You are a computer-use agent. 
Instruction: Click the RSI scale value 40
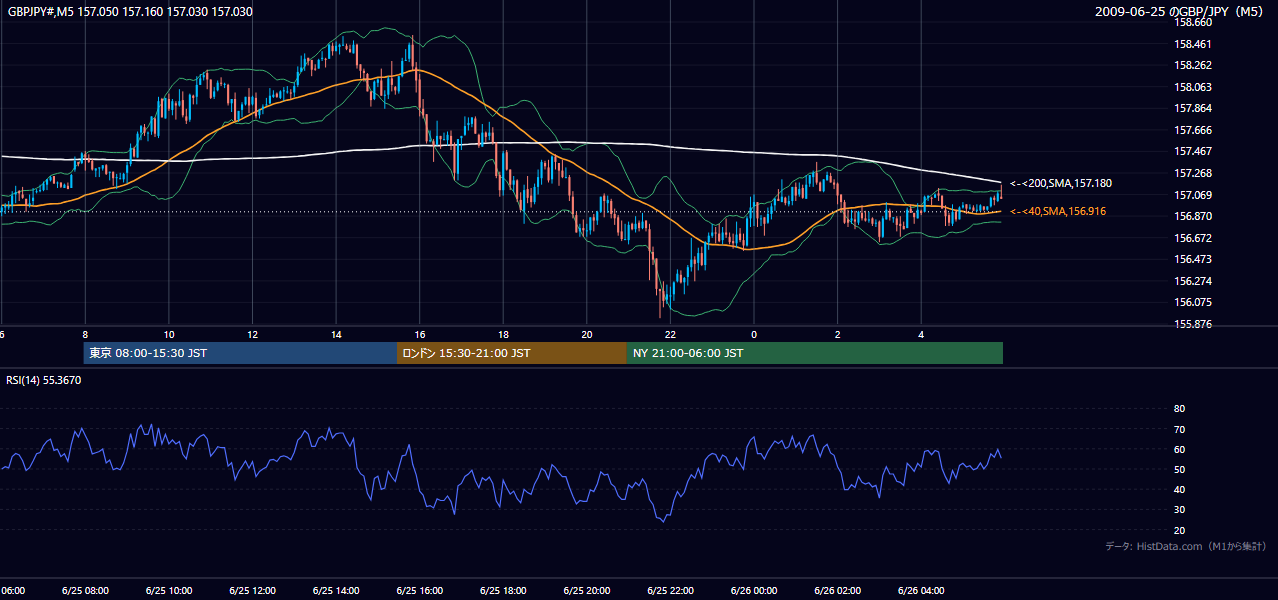[x=1179, y=489]
